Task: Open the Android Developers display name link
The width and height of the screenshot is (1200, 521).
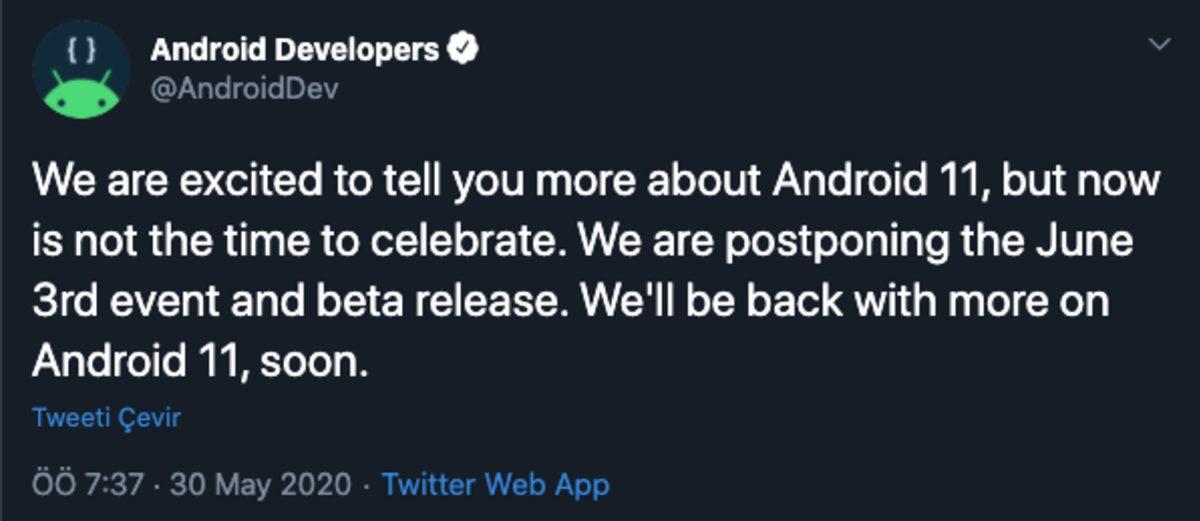Action: [x=295, y=49]
